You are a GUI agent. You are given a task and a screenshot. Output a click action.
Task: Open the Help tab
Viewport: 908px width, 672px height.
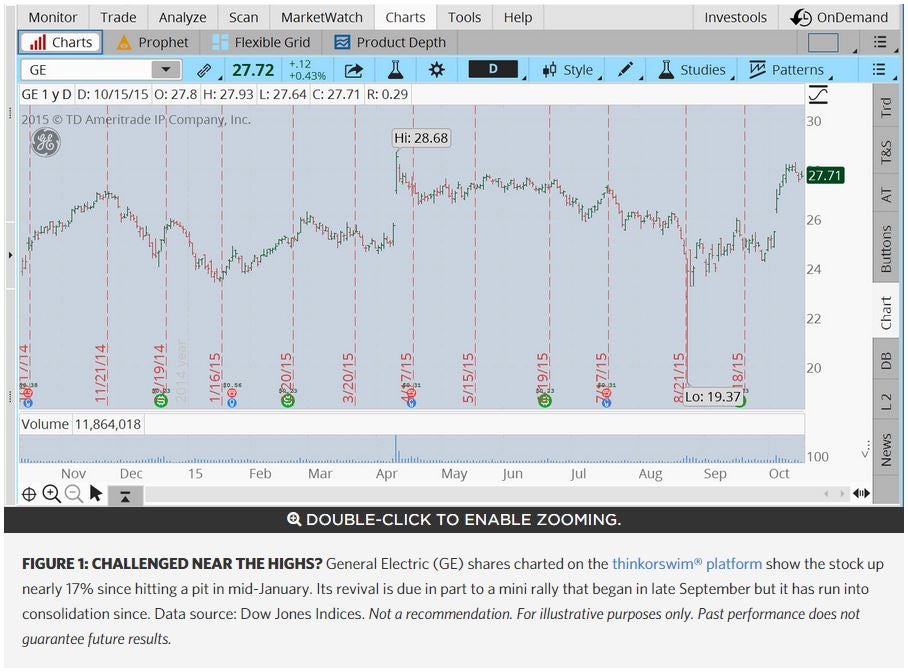coord(518,17)
